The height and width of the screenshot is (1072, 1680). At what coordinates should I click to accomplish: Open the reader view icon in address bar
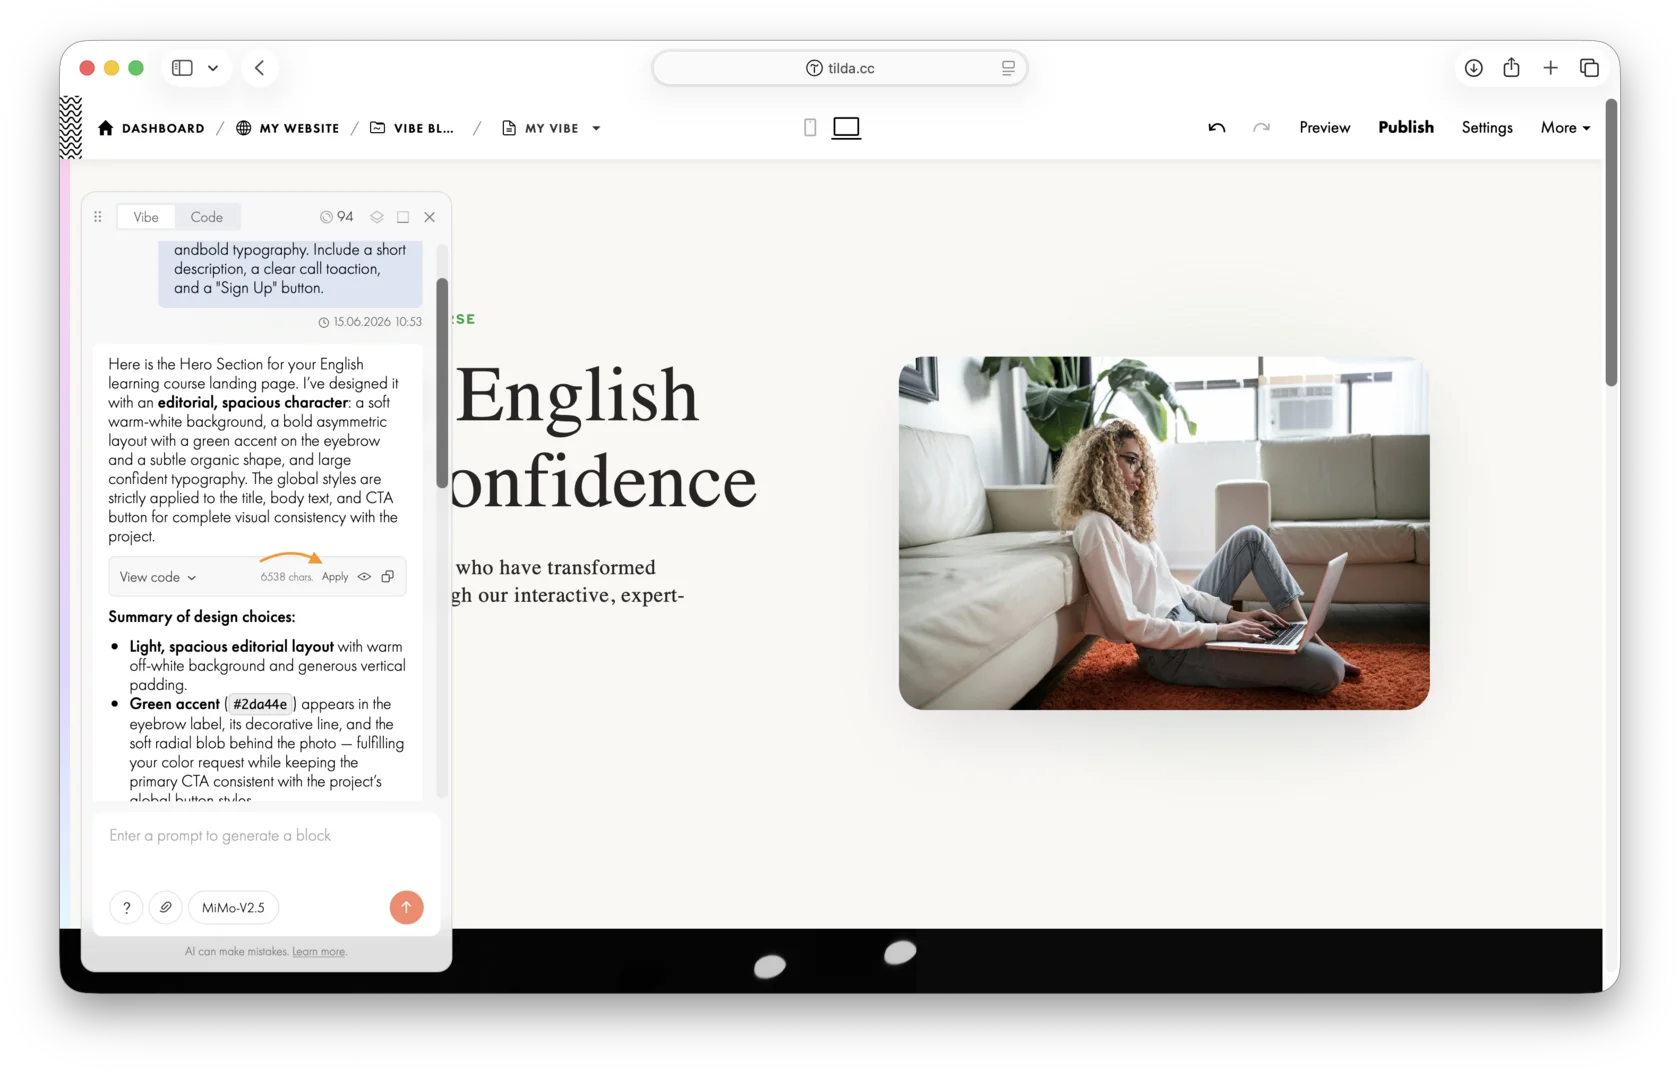click(x=1008, y=68)
